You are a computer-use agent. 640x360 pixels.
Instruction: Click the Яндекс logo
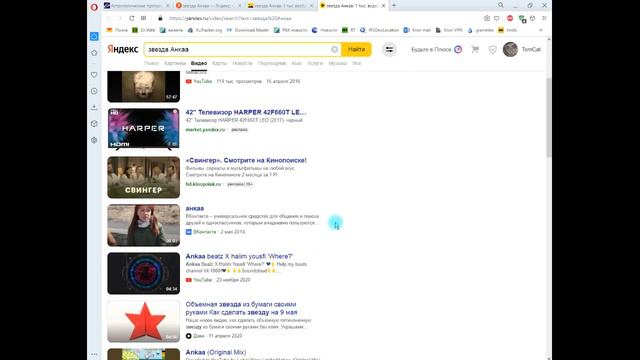tap(123, 49)
